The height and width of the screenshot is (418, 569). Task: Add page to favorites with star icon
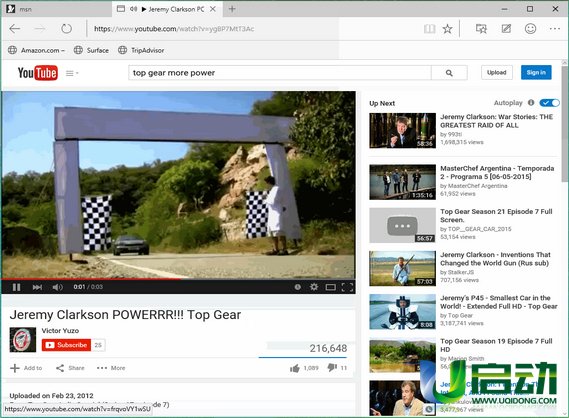point(447,29)
